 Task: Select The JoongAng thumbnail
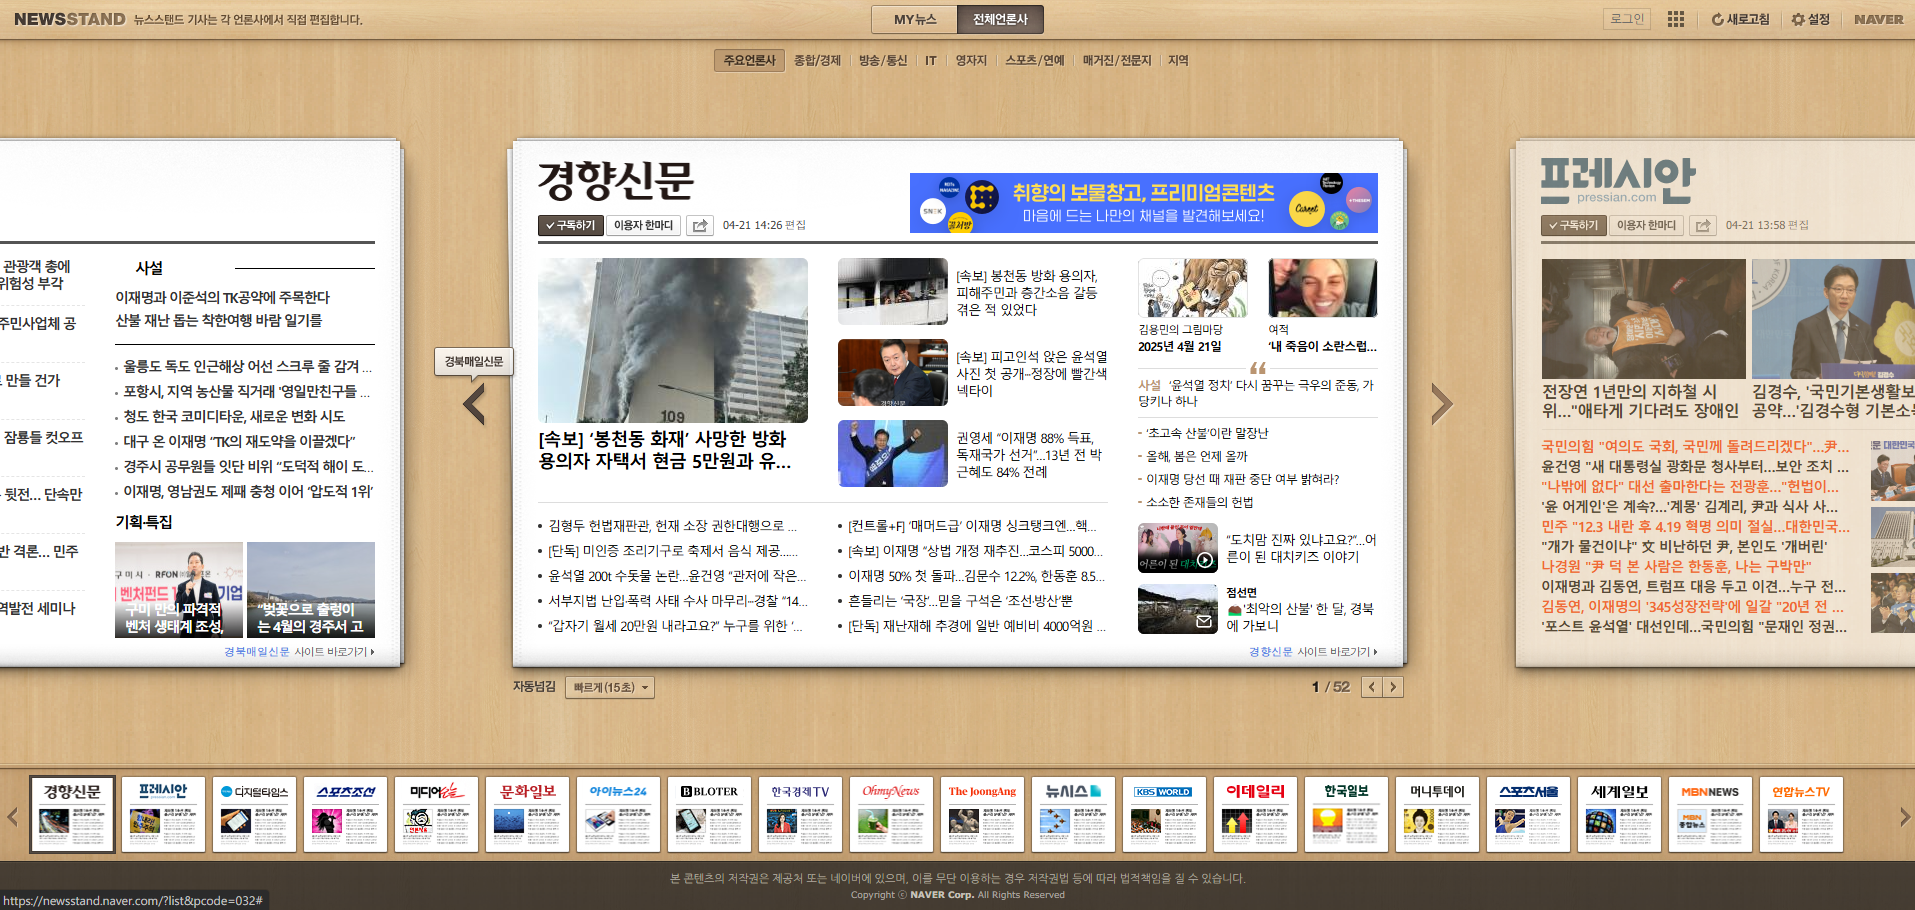point(982,814)
